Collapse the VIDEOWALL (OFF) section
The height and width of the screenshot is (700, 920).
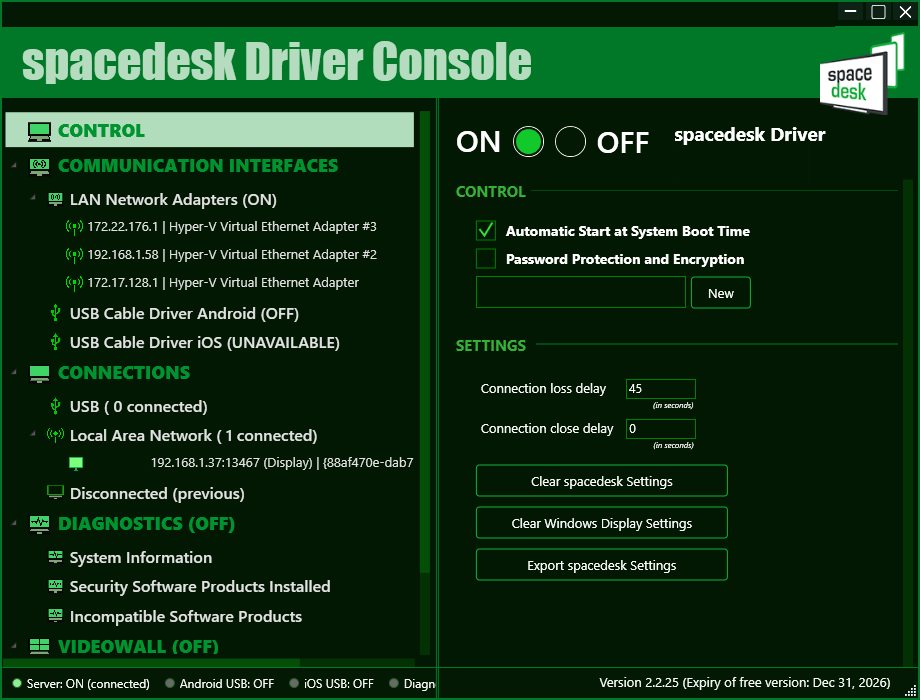point(14,645)
